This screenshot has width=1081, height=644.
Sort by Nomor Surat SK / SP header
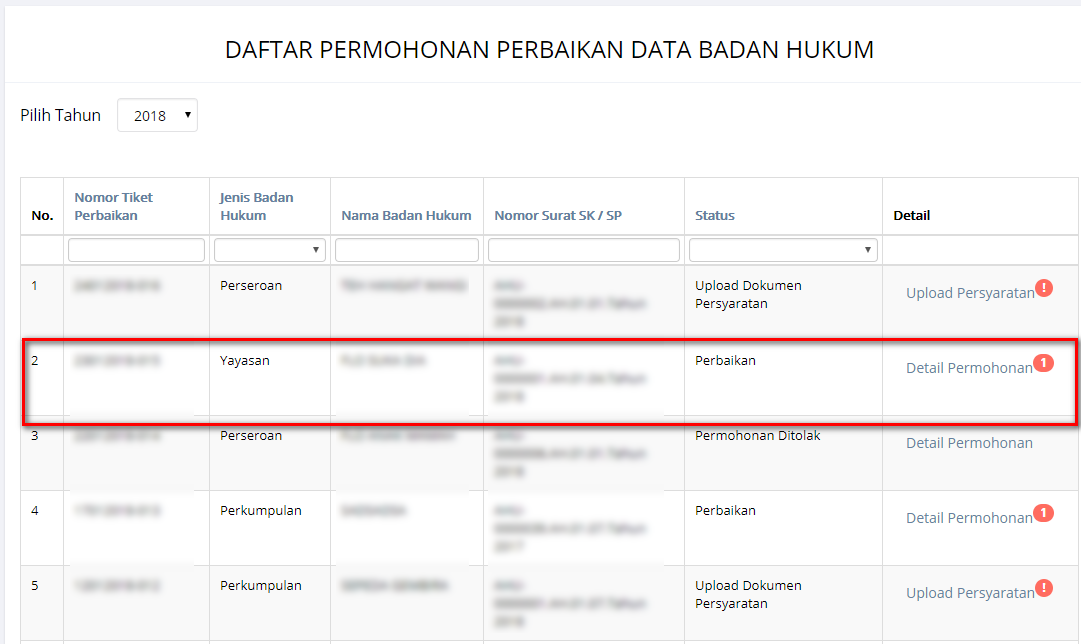[x=557, y=215]
